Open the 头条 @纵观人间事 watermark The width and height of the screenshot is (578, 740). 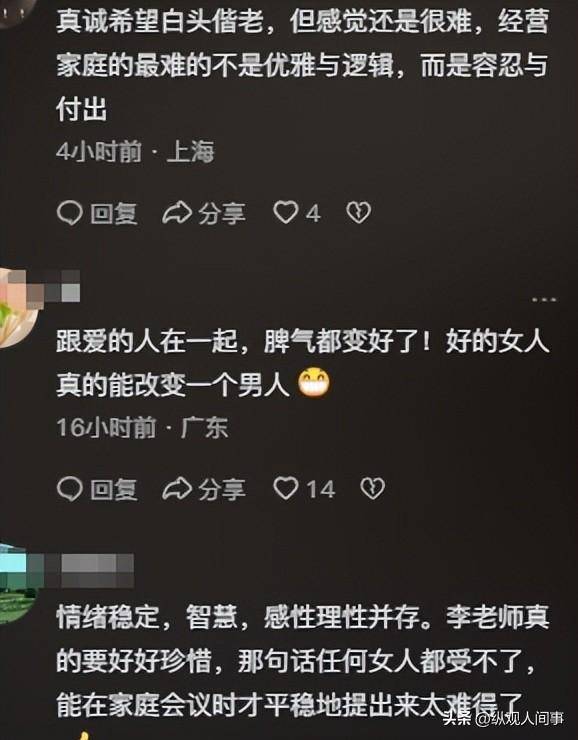503,719
